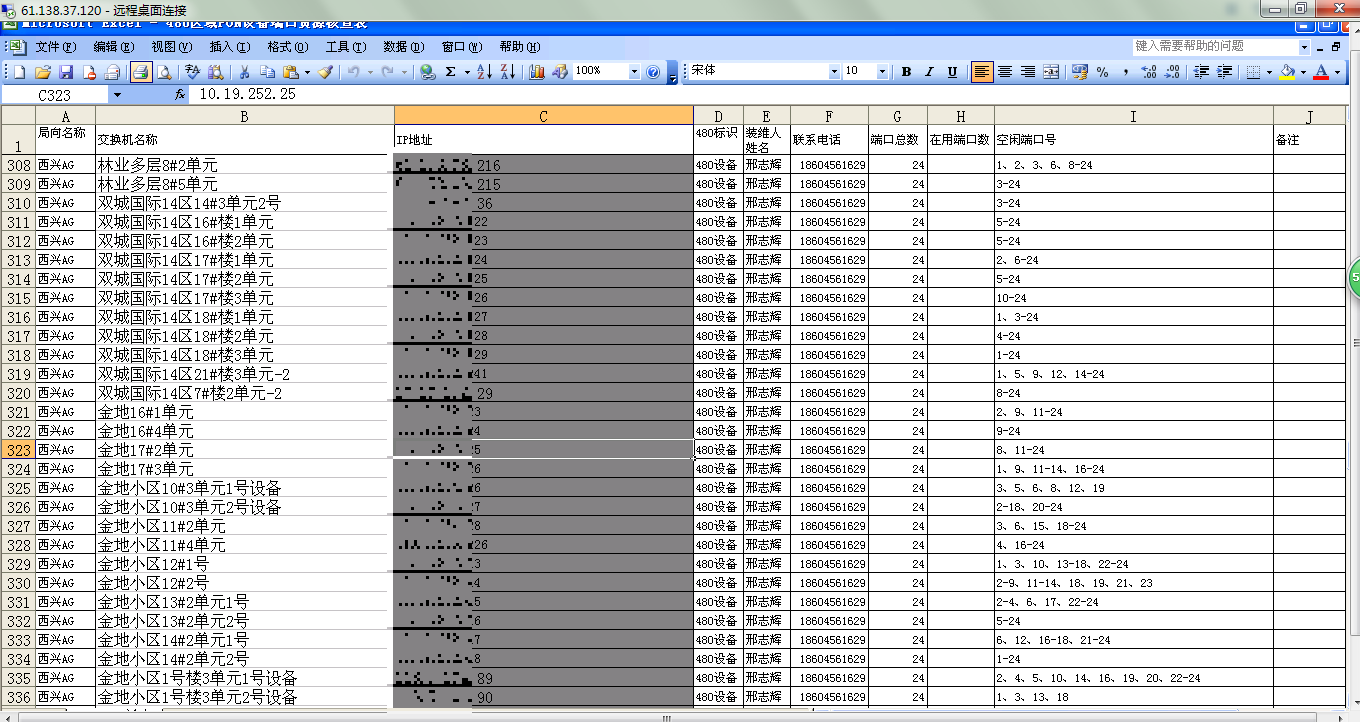Viewport: 1360px width, 722px height.
Task: Click Increase Indent icon
Action: pos(1223,72)
